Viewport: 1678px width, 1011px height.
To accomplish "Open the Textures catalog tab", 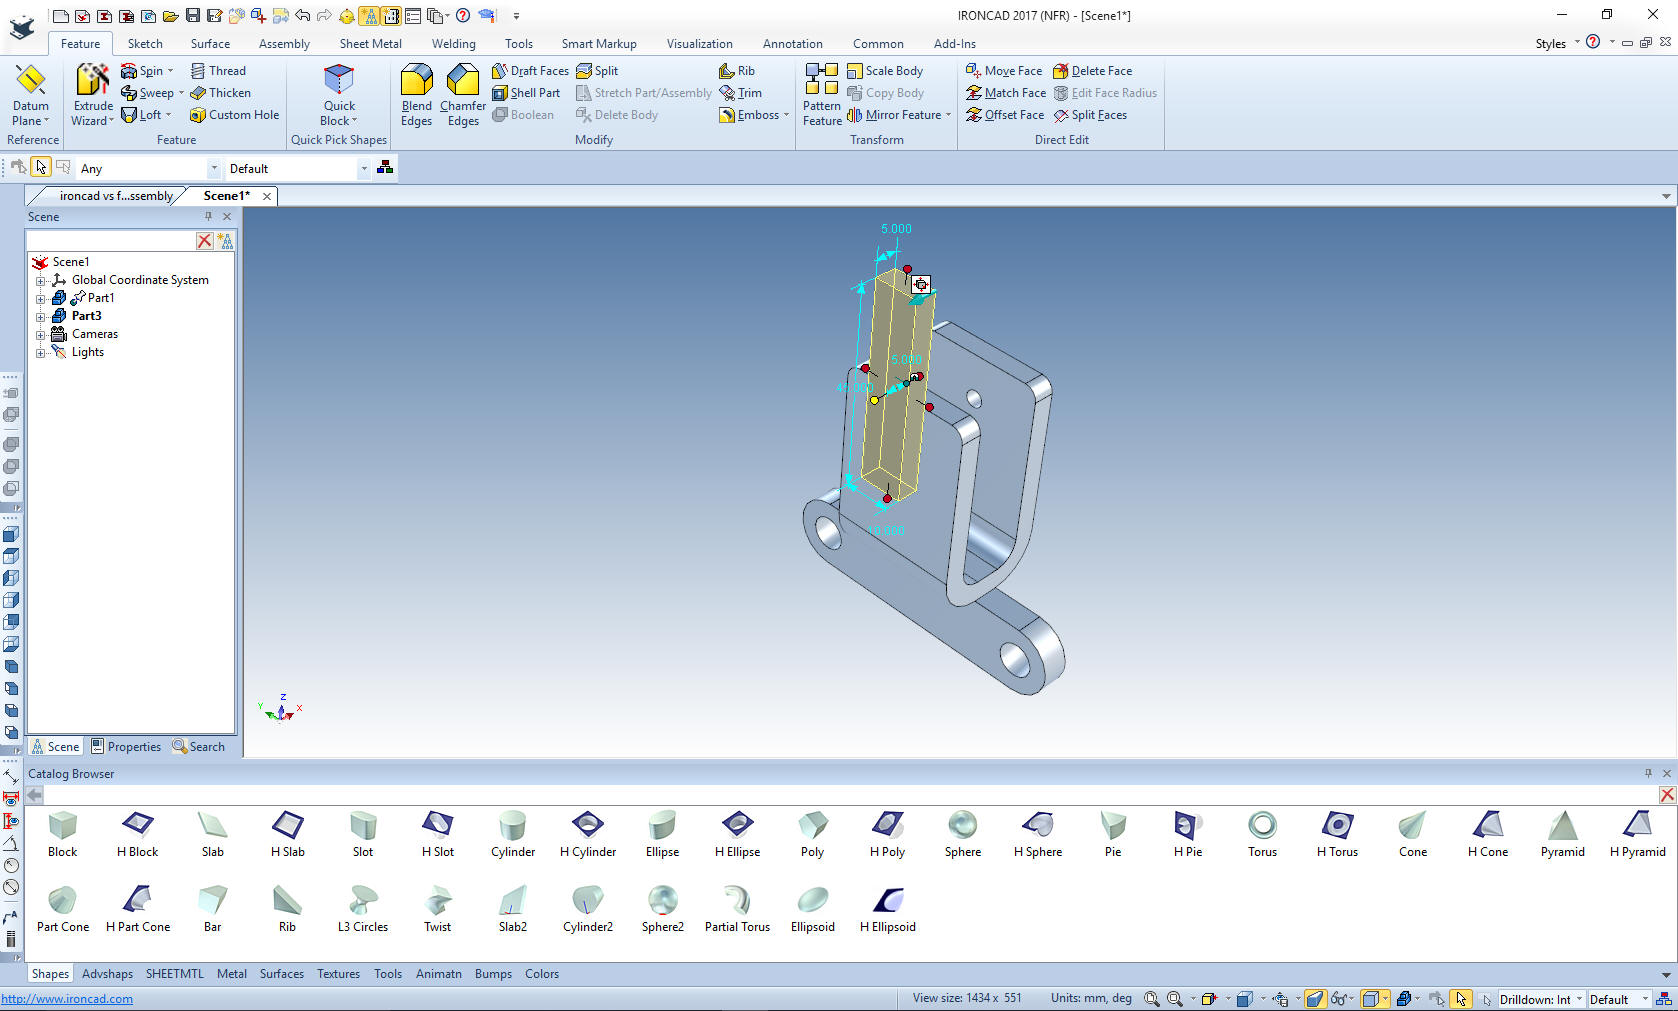I will (x=338, y=974).
